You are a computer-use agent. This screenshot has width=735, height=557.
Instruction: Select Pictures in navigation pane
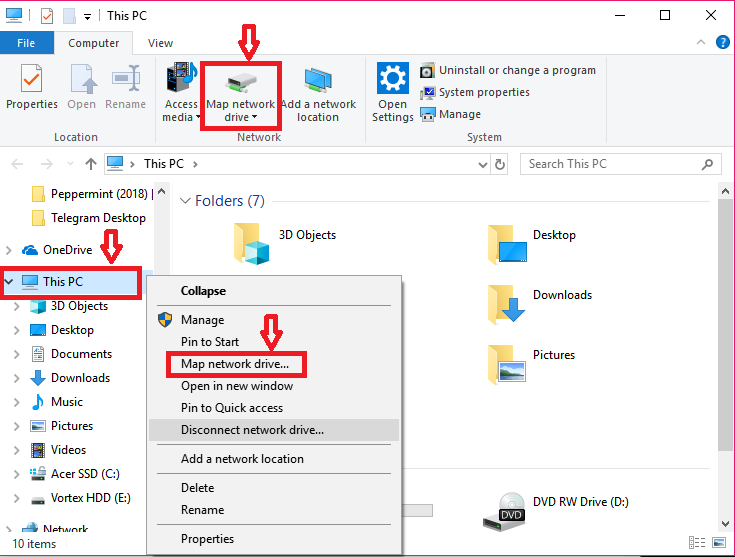pos(61,426)
